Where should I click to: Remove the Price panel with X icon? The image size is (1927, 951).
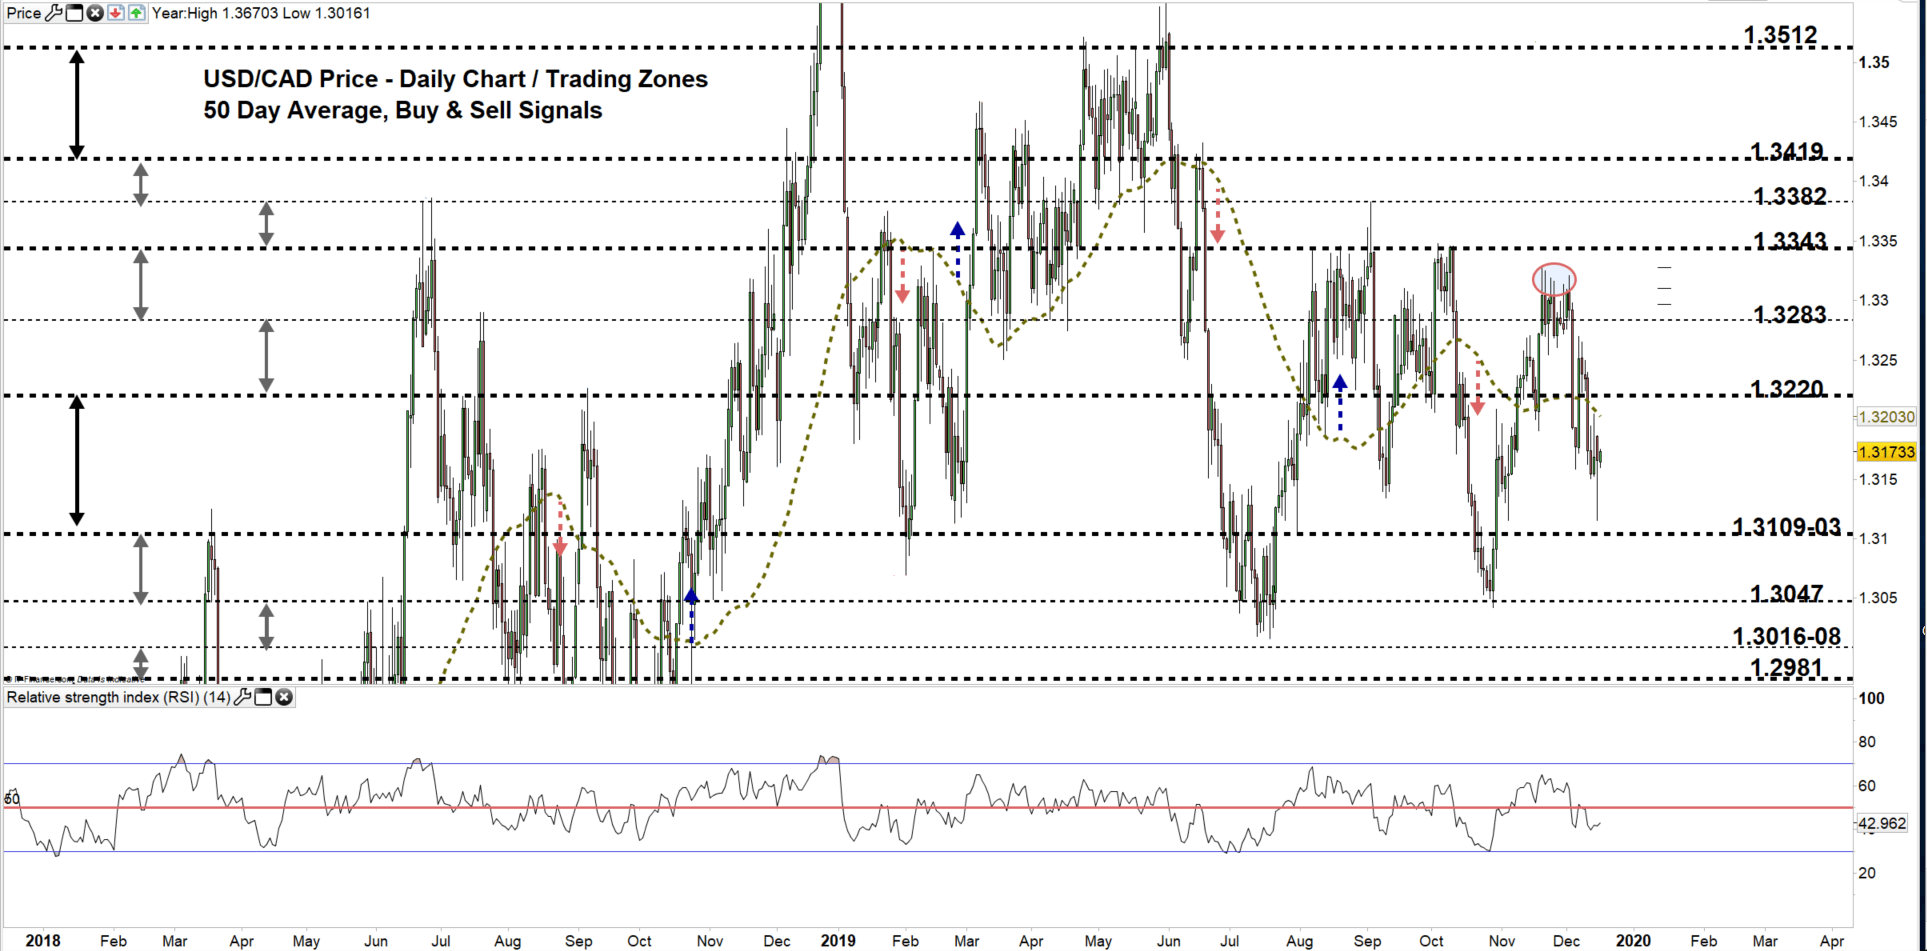pos(95,13)
